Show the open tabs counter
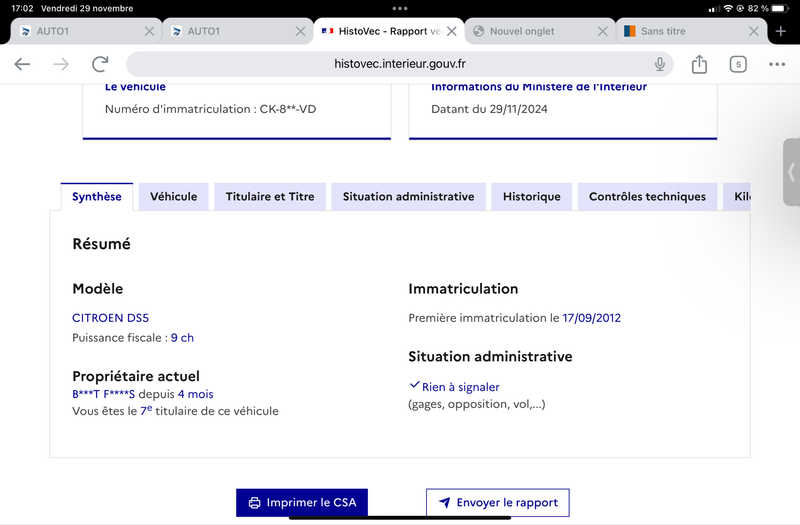The image size is (800, 525). click(x=738, y=64)
